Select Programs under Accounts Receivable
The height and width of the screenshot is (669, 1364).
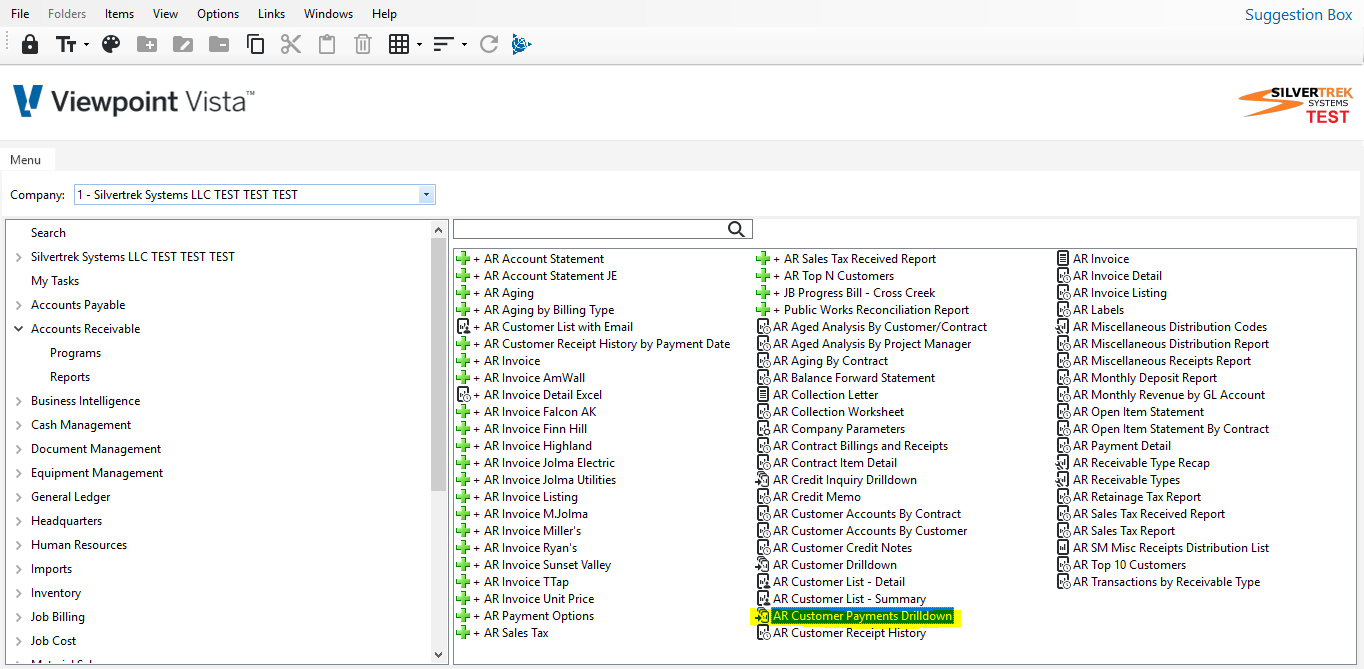pyautogui.click(x=76, y=353)
